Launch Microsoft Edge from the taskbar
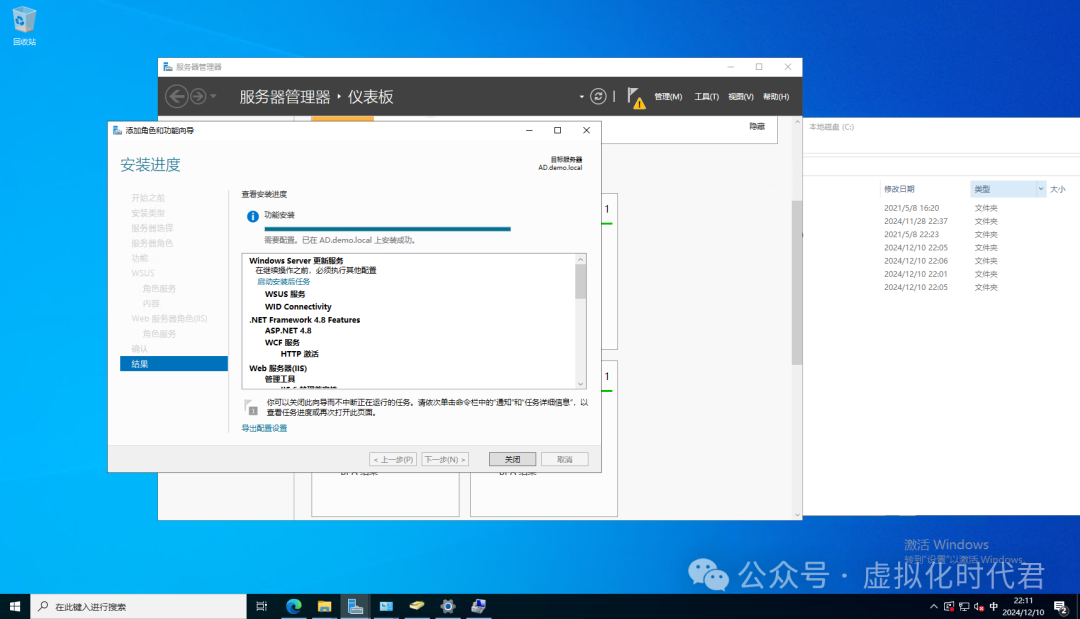Screen dimensions: 1080x619 click(294, 607)
